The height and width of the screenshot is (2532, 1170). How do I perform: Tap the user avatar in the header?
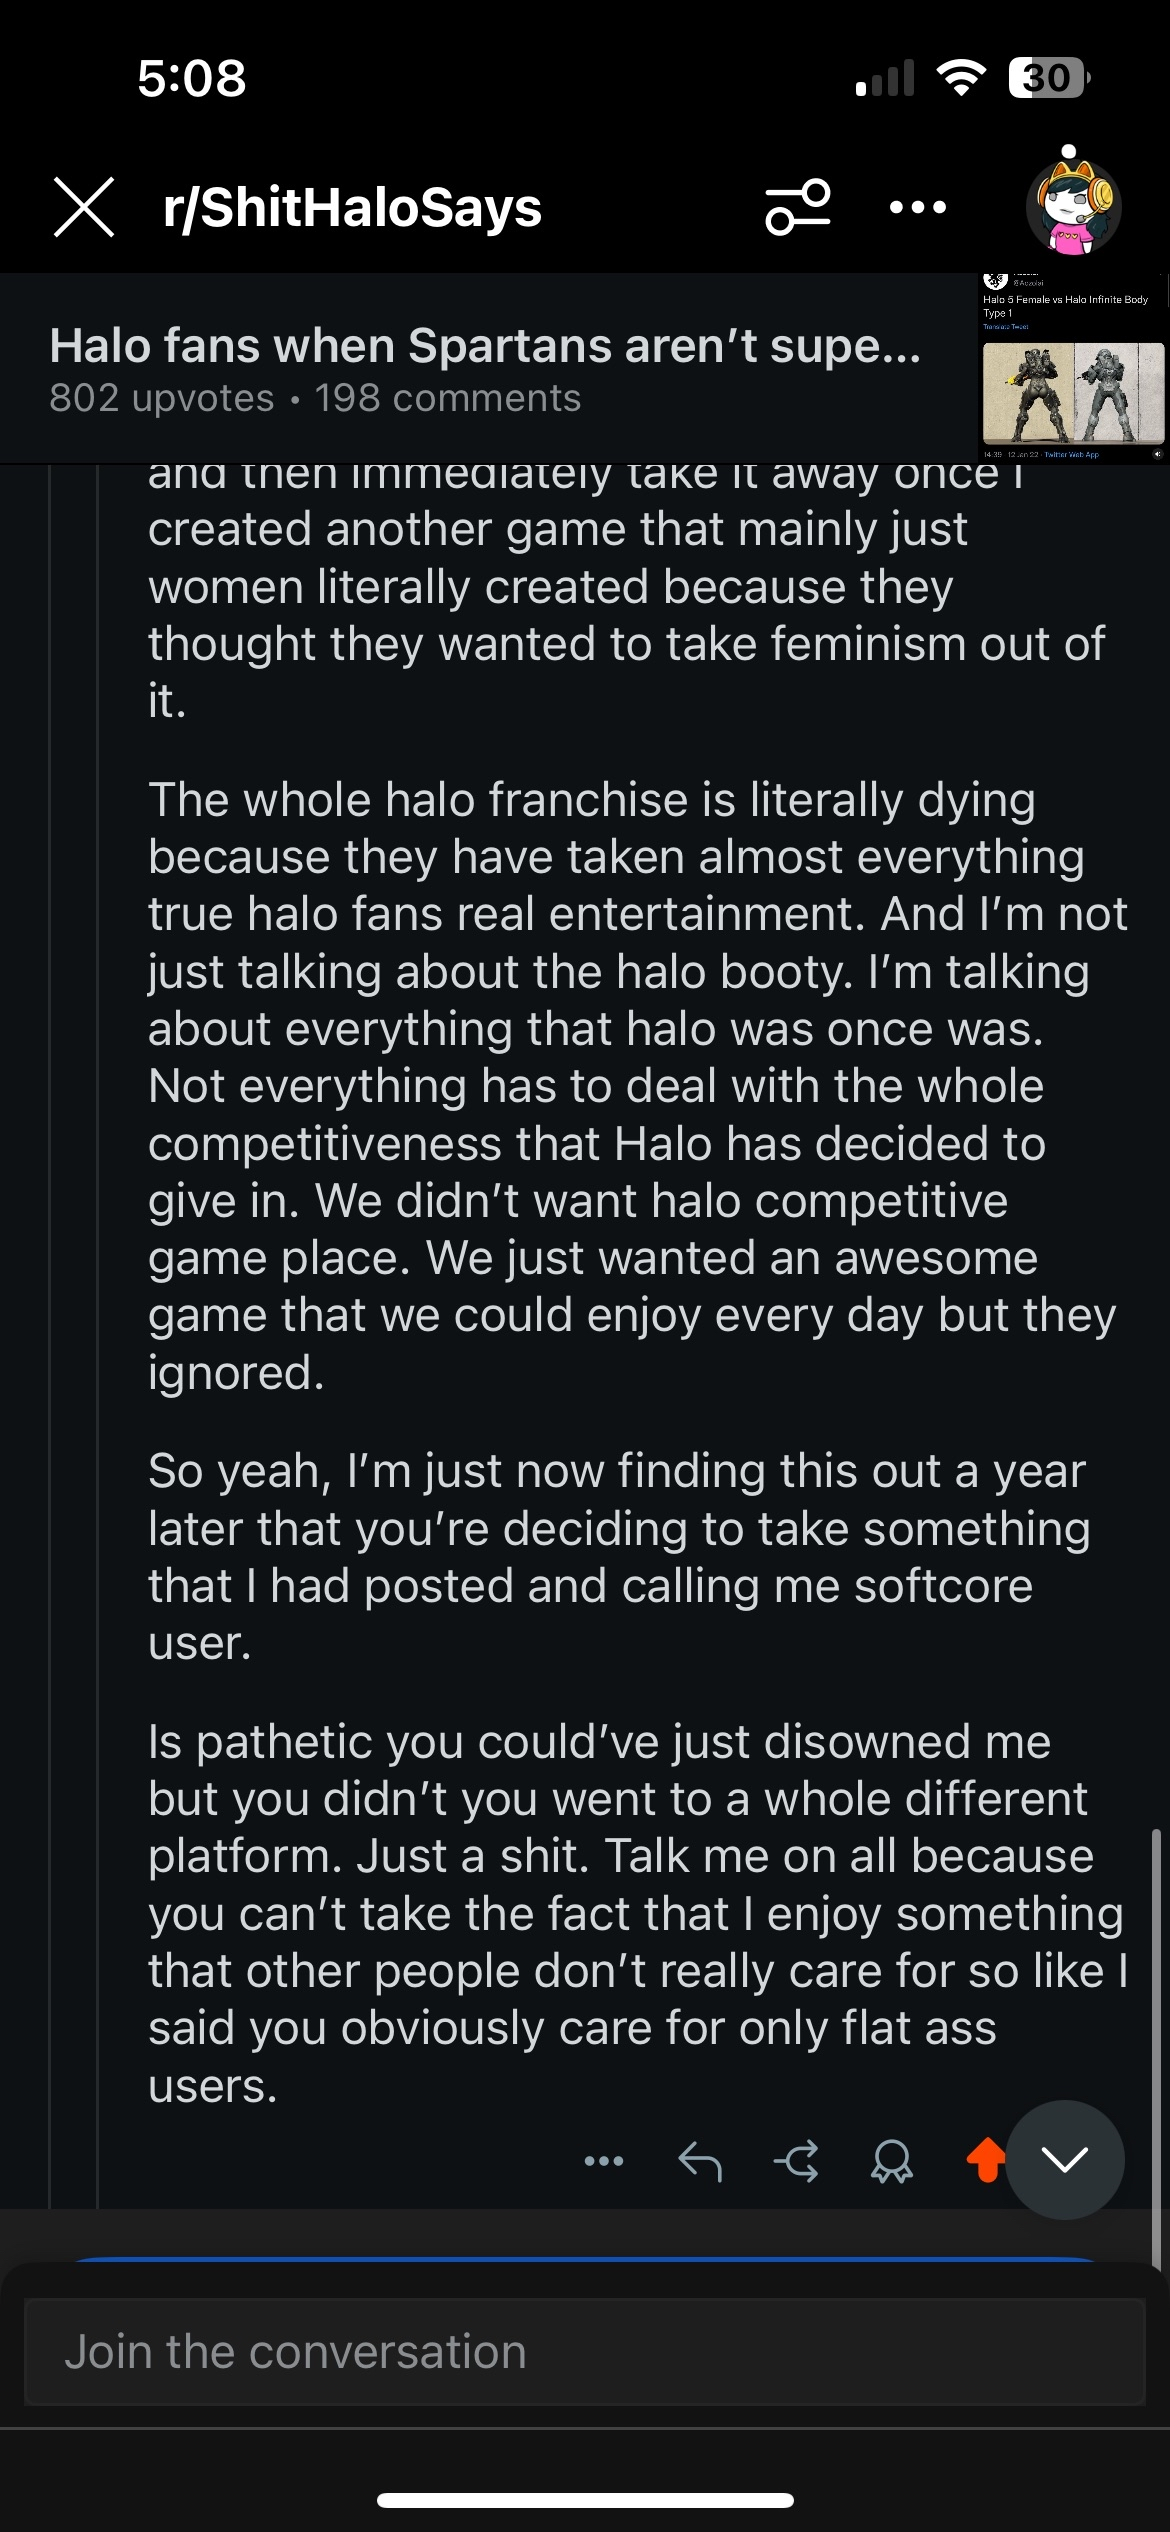pyautogui.click(x=1073, y=205)
